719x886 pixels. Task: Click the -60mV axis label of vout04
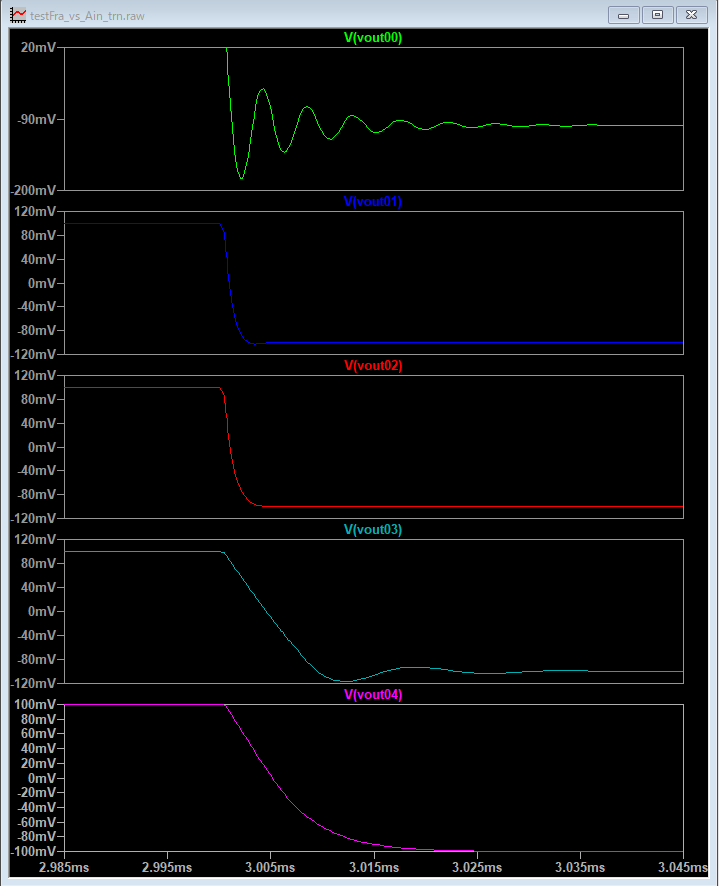pyautogui.click(x=36, y=822)
